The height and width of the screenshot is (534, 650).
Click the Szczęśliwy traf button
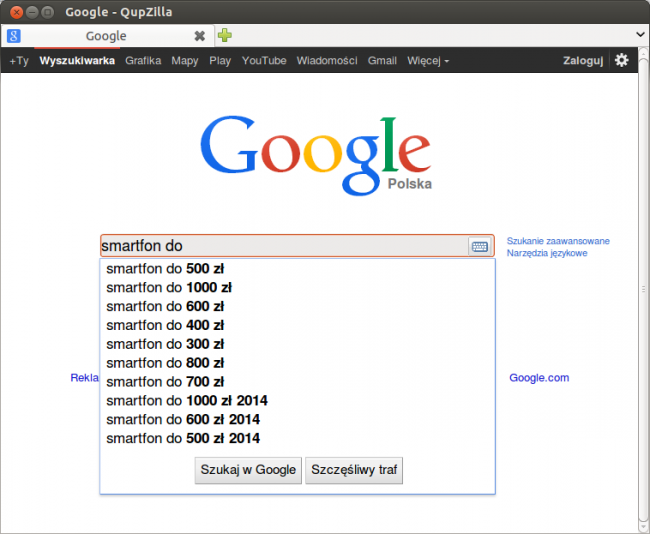point(354,470)
